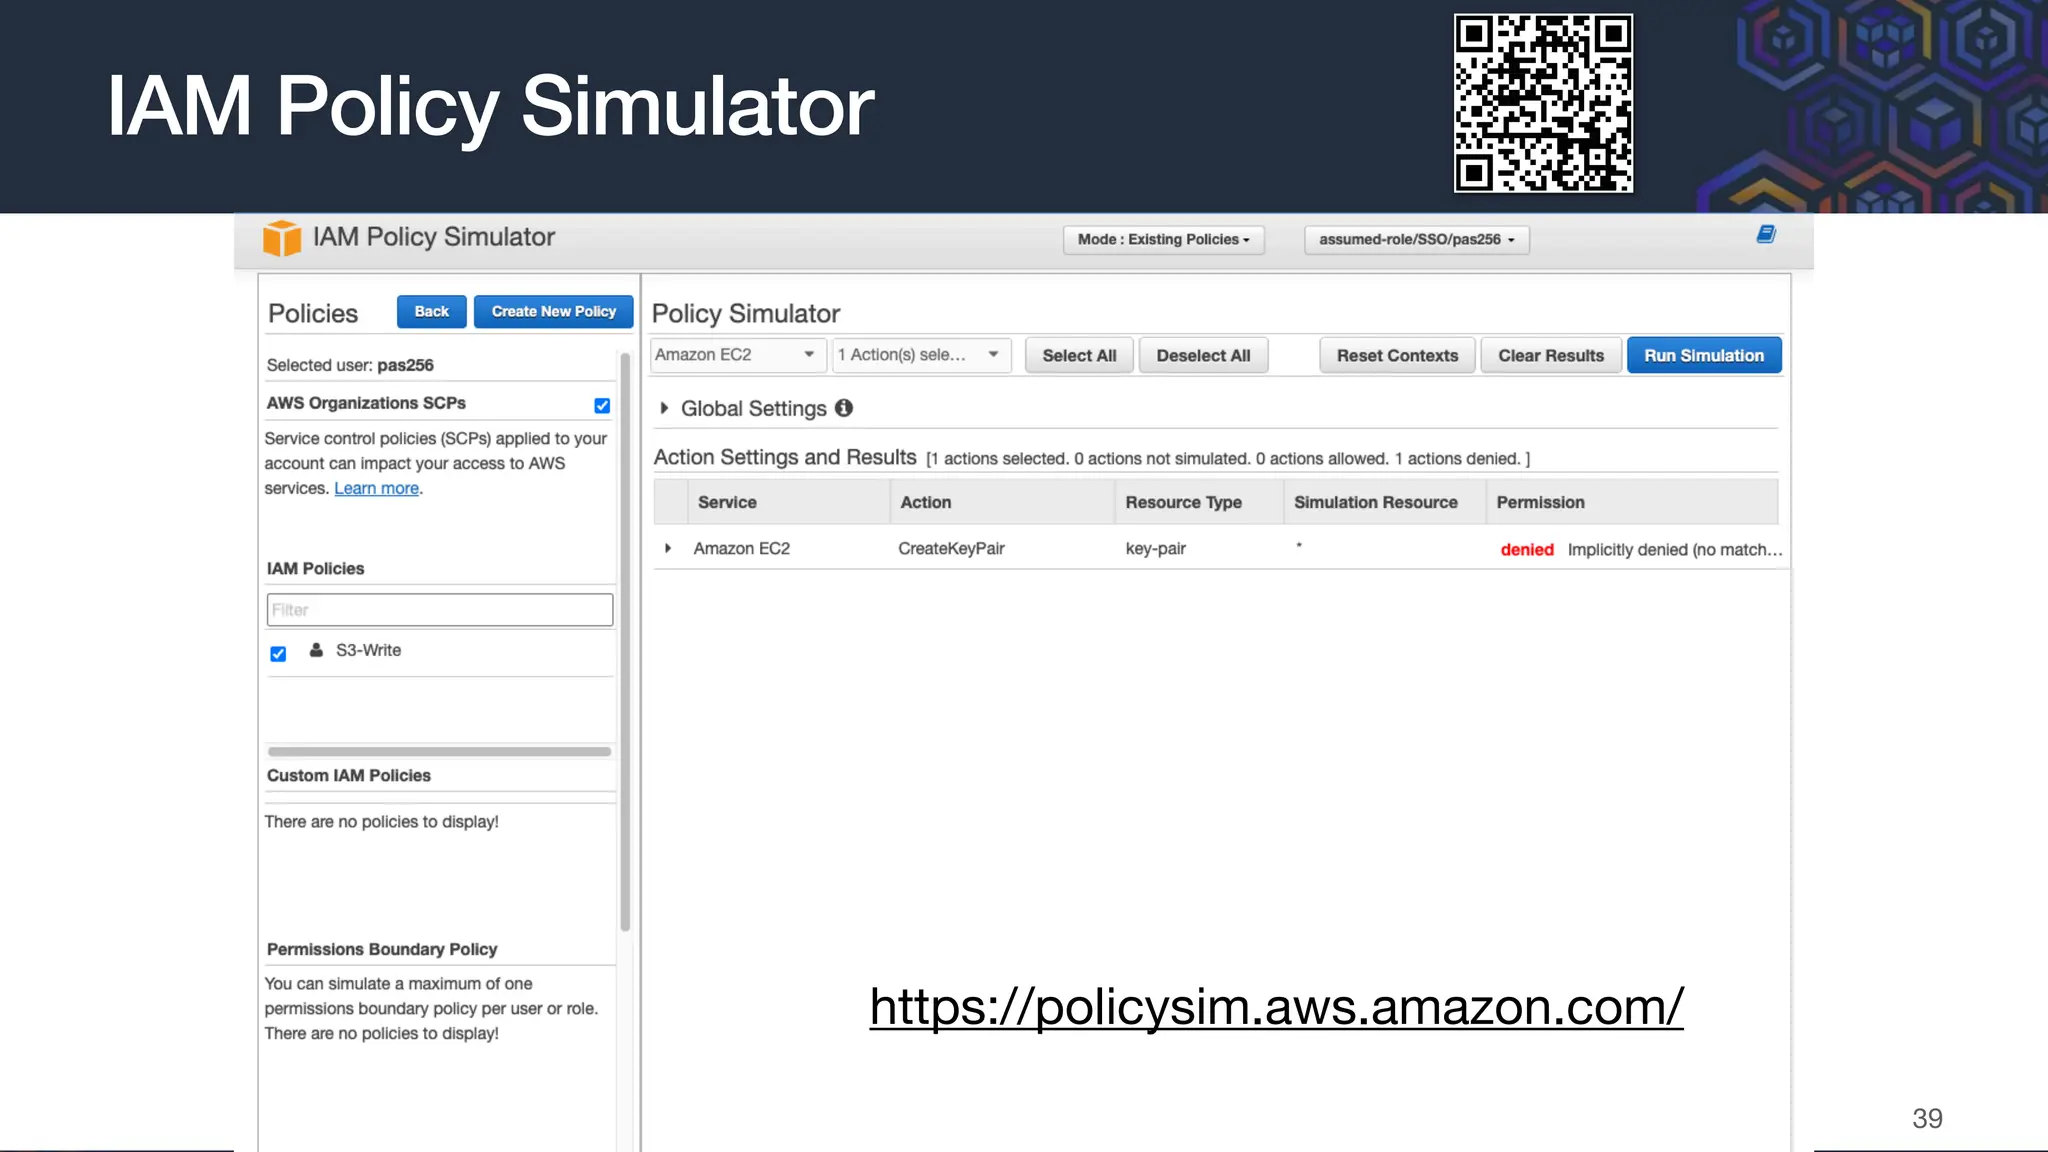Click the Implicitly denied (no match… text

pyautogui.click(x=1675, y=549)
